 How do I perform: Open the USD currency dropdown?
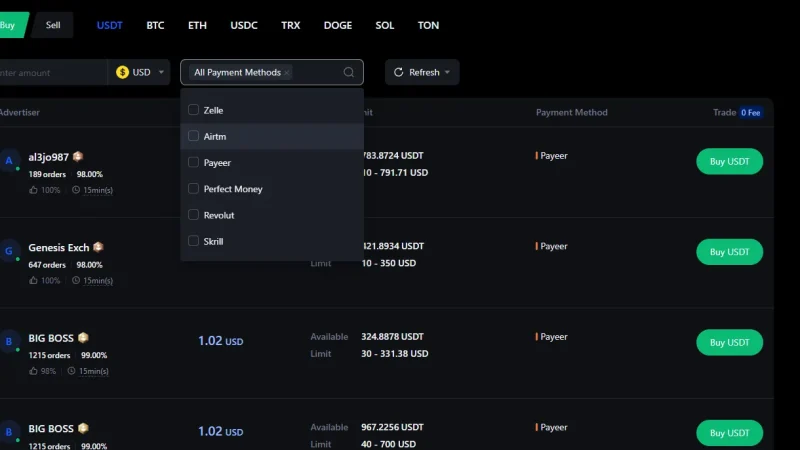click(139, 72)
